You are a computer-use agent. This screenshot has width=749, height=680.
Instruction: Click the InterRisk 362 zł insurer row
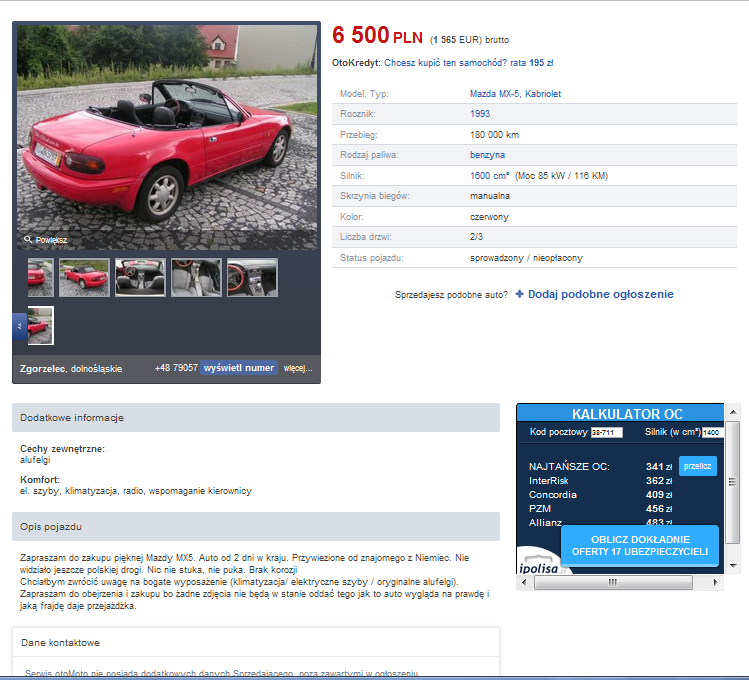click(x=600, y=480)
